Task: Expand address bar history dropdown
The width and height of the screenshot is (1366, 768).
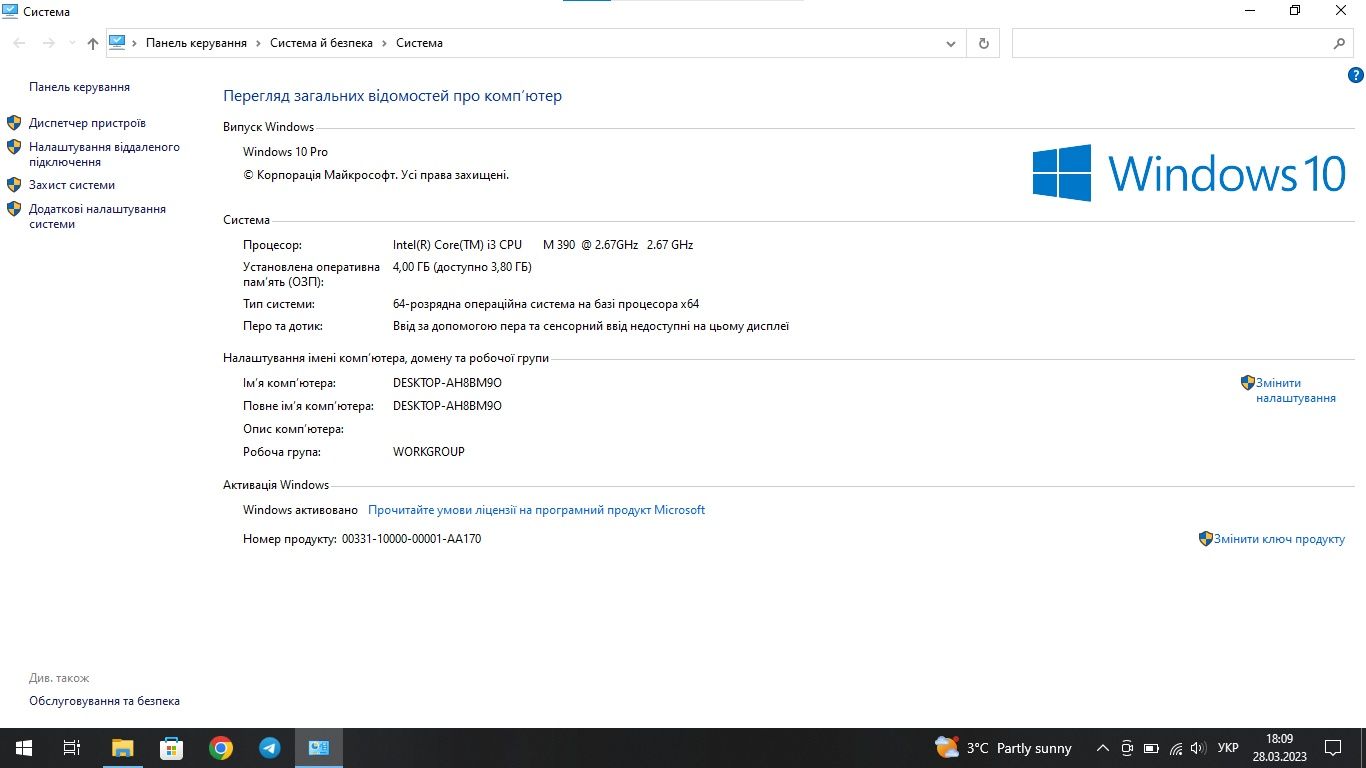Action: pyautogui.click(x=951, y=44)
